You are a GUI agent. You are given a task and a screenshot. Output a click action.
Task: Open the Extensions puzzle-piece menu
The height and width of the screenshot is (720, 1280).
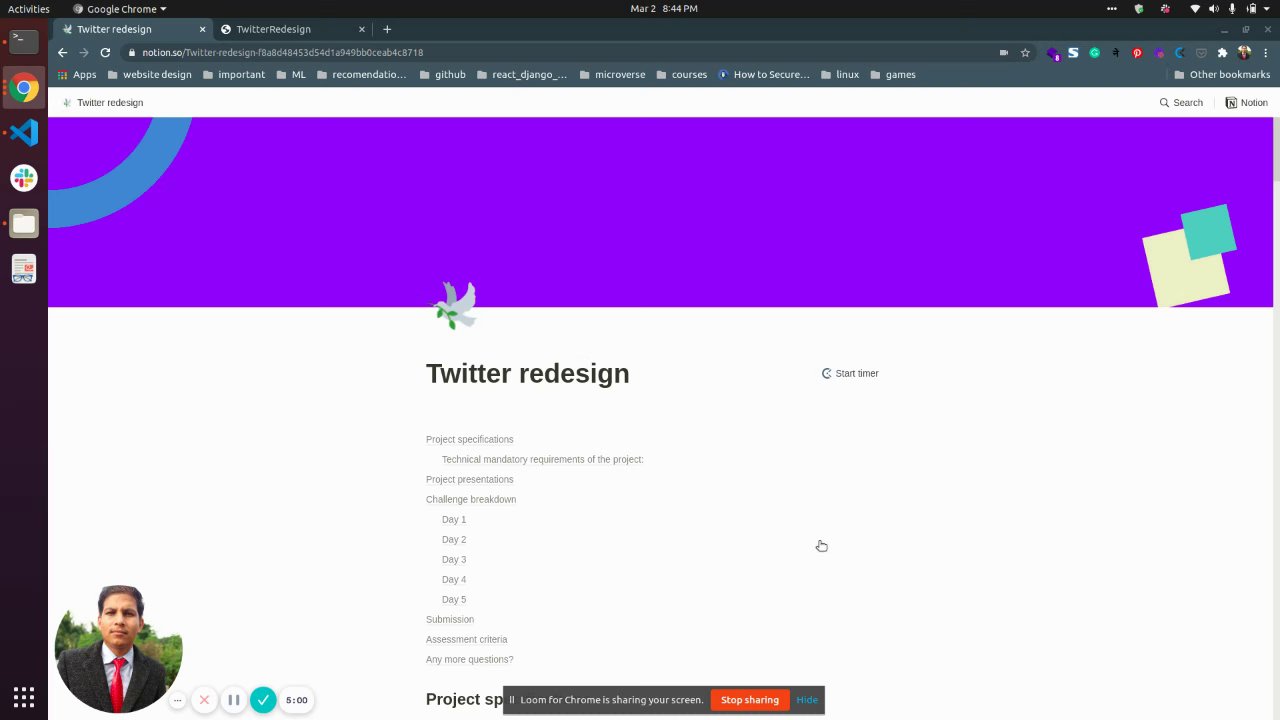click(1222, 53)
